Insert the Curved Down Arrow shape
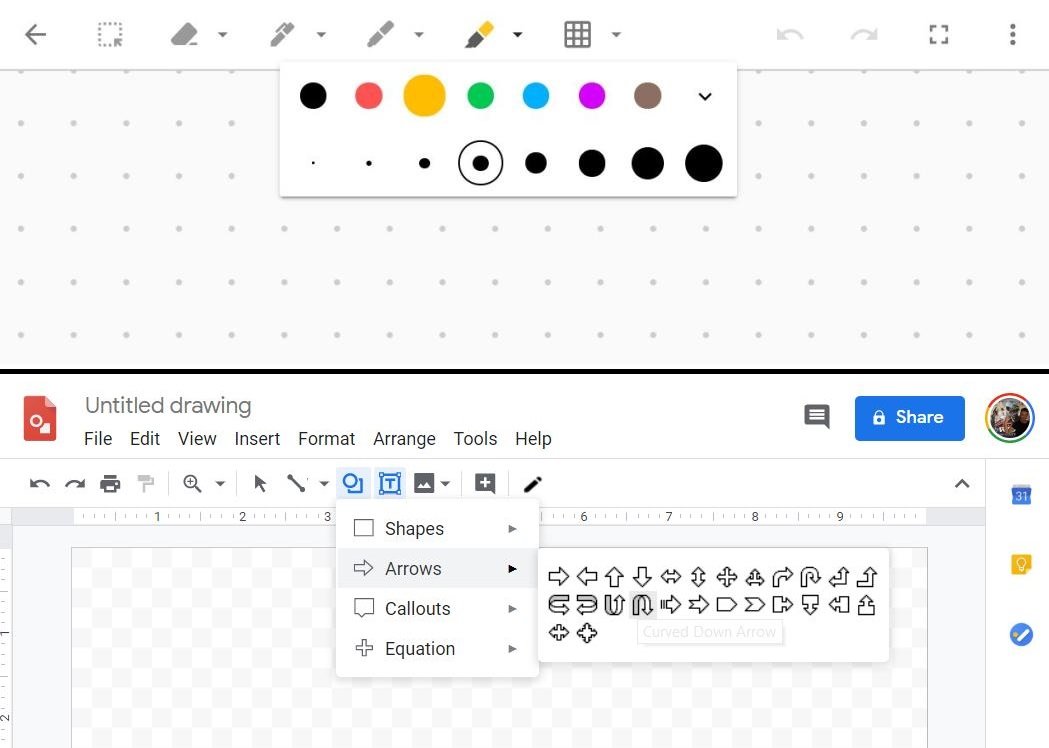 point(643,604)
